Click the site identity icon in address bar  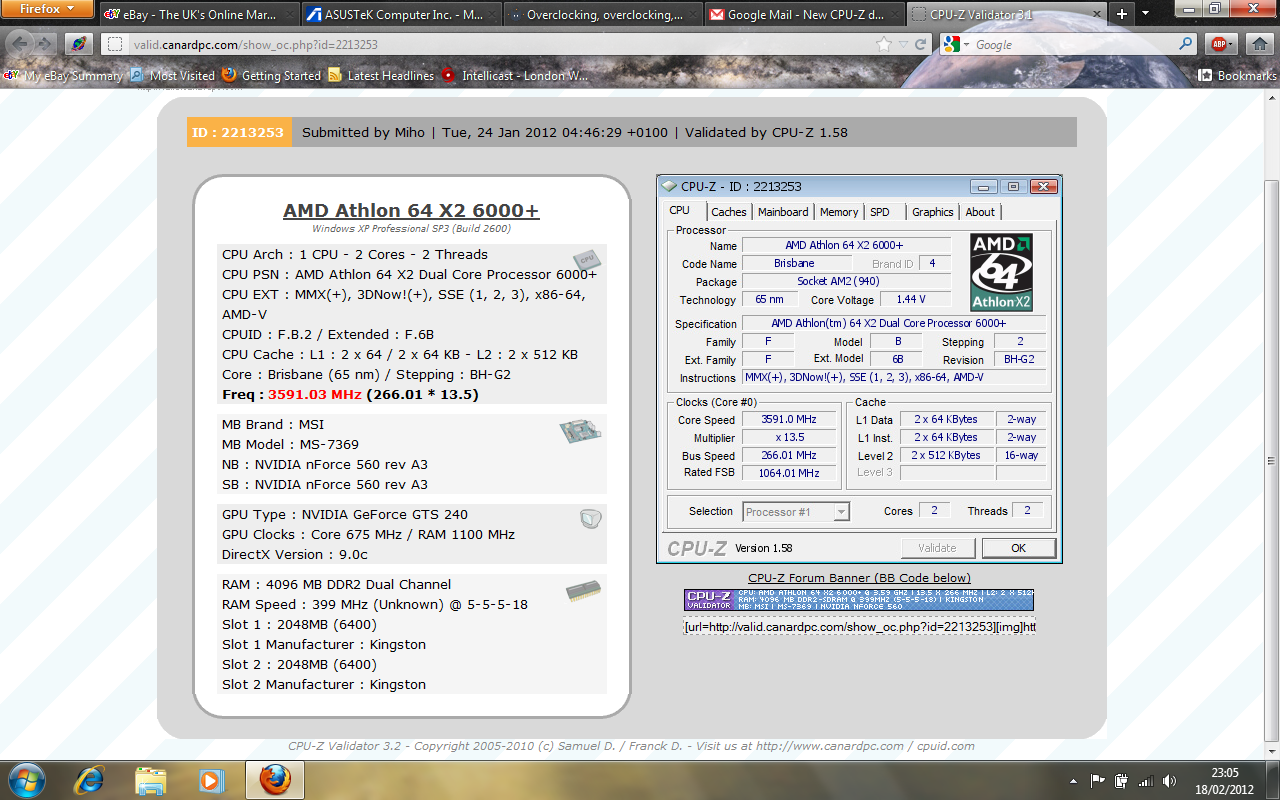[x=115, y=44]
